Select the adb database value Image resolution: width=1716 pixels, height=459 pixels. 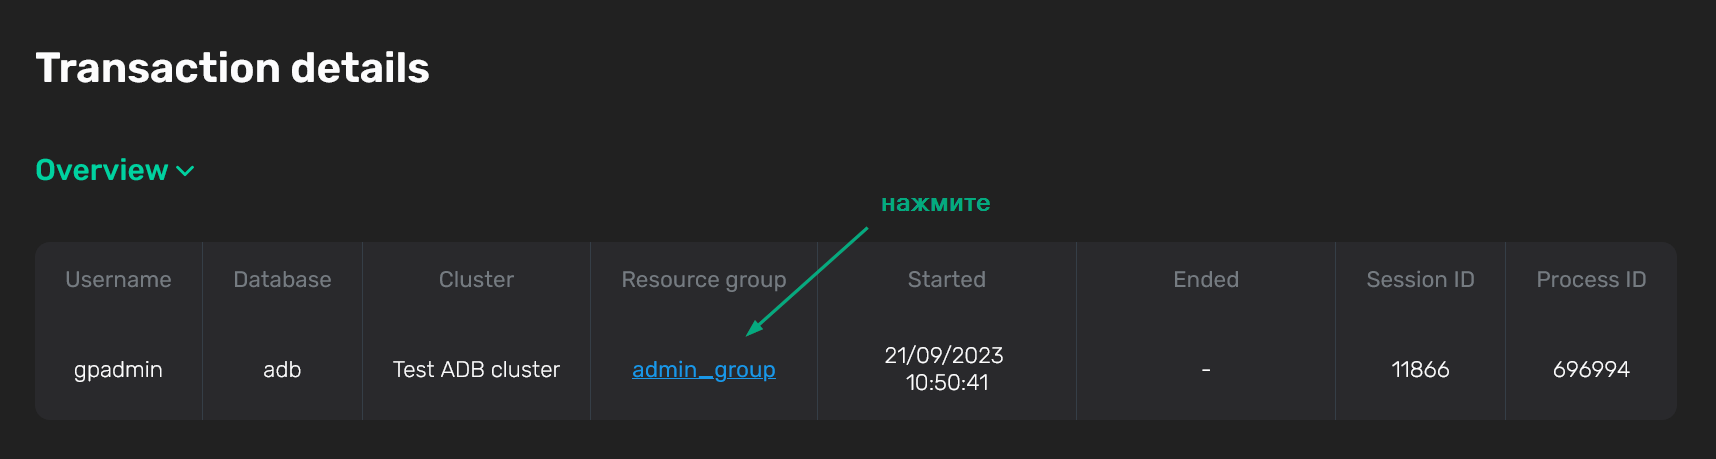pyautogui.click(x=282, y=370)
